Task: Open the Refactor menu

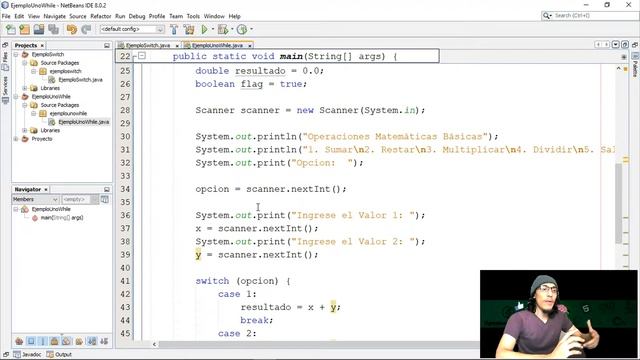Action: tap(100, 16)
